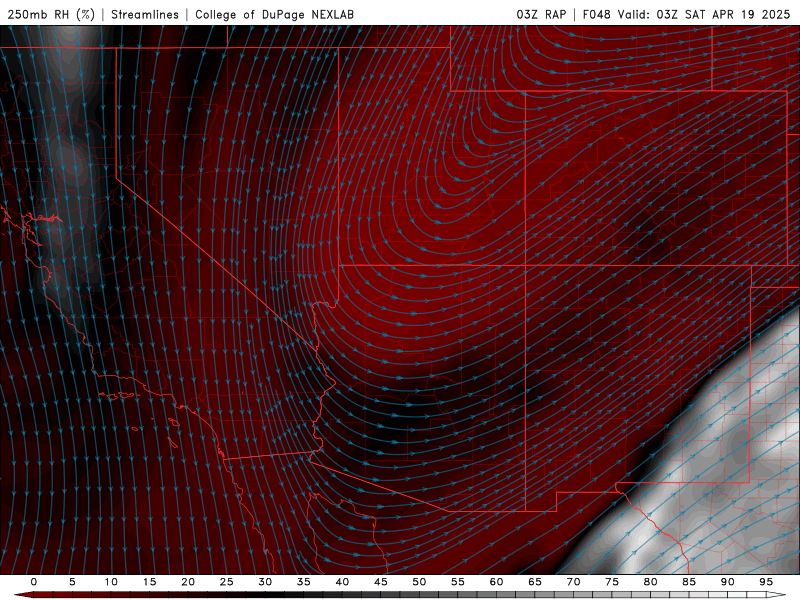Click 'F048 Valid: 03Z SAT APR 19 2025' text
Screen dimensions: 800x600
coord(686,14)
